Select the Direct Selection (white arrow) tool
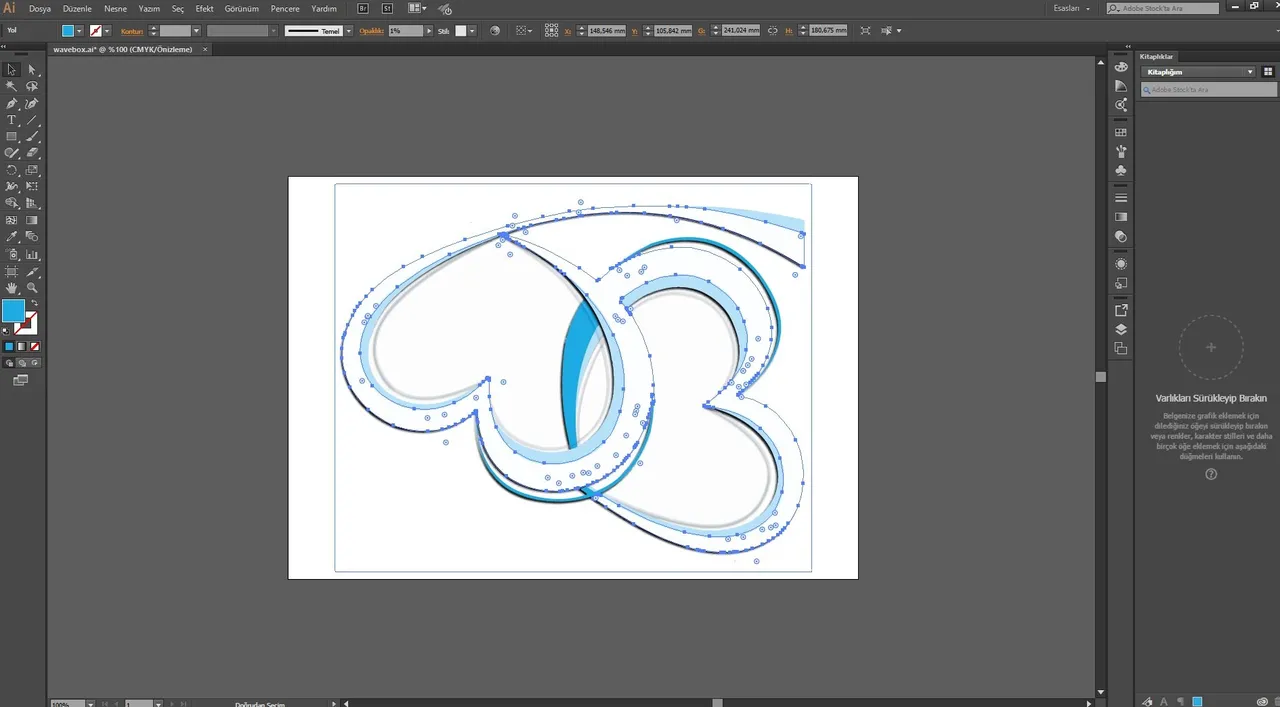The image size is (1280, 707). coord(32,69)
